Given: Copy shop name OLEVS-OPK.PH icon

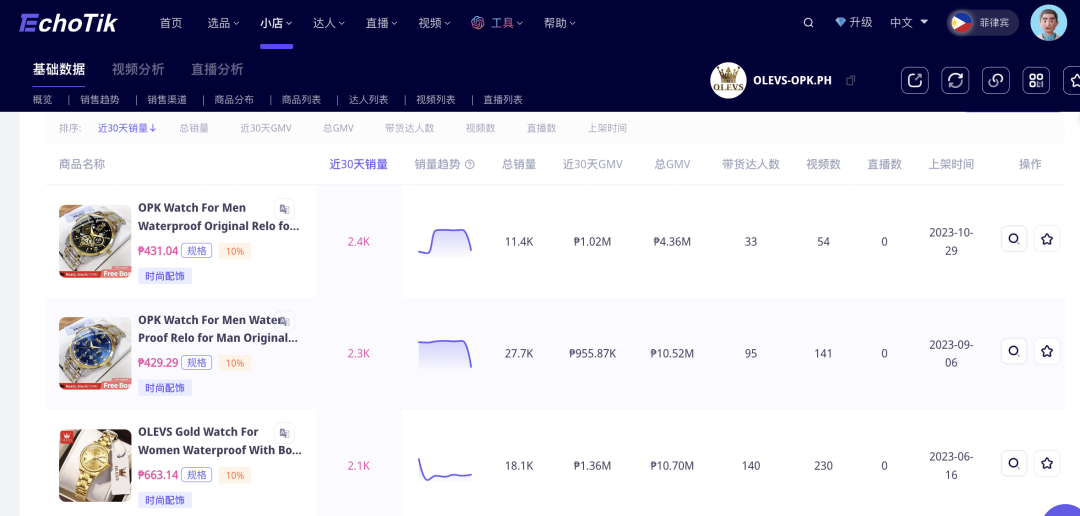Looking at the screenshot, I should click(x=851, y=81).
